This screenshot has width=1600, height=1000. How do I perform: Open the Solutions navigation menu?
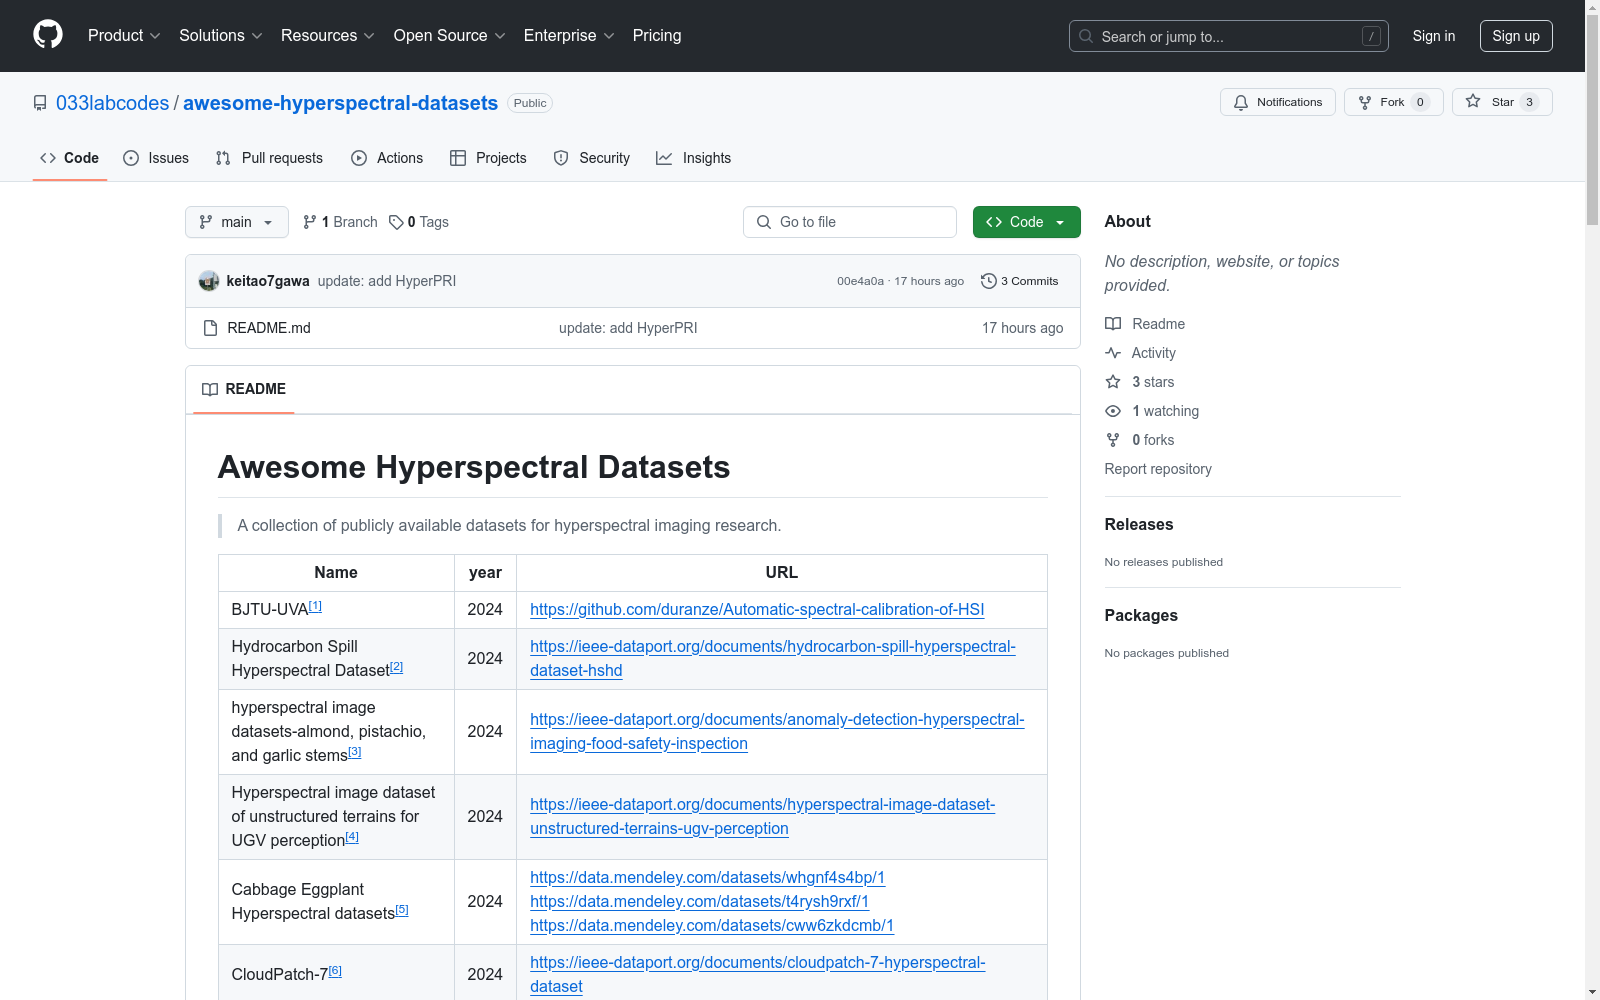[220, 36]
